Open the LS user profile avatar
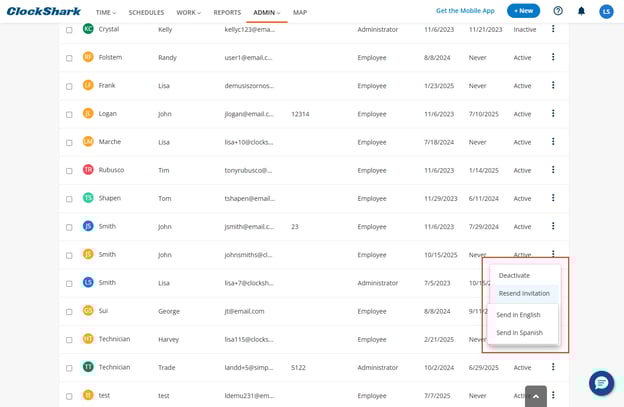Screen dimensions: 624x407 tap(606, 11)
